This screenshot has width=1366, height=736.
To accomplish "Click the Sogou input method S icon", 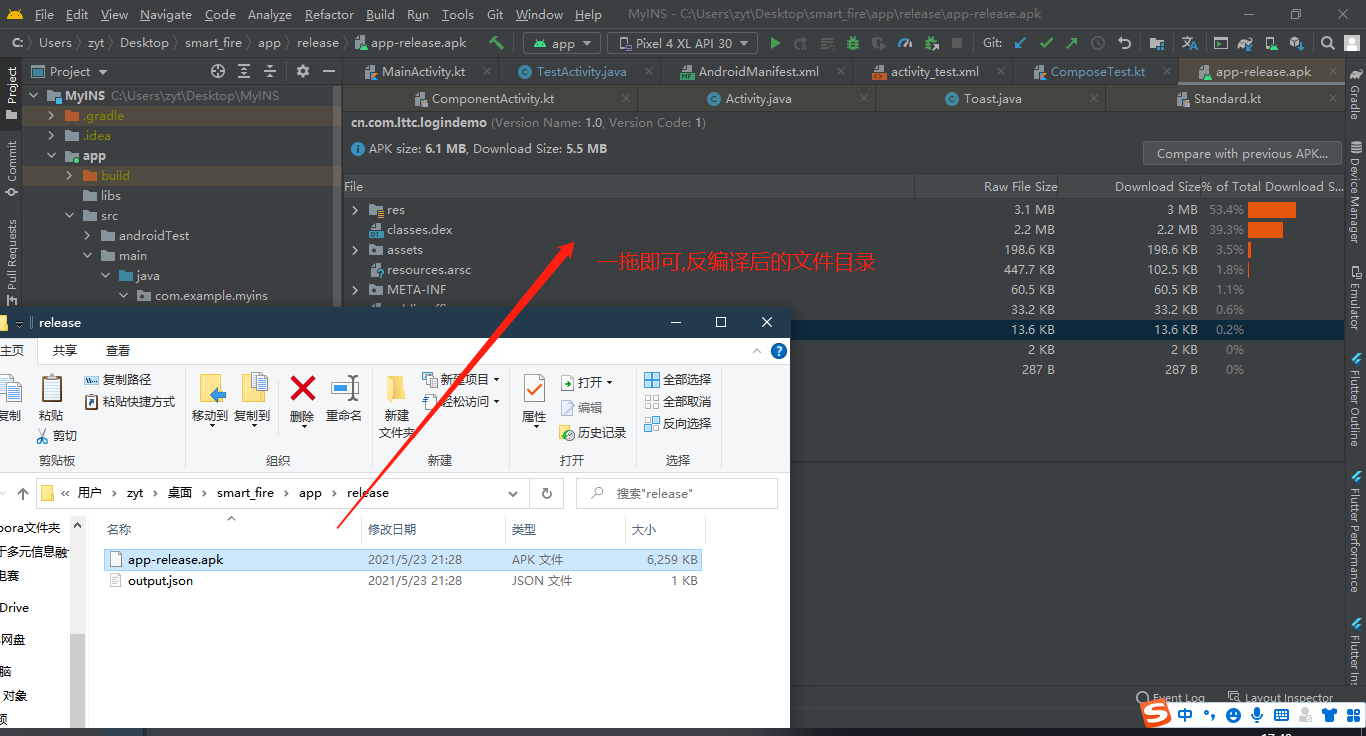I will coord(1157,715).
